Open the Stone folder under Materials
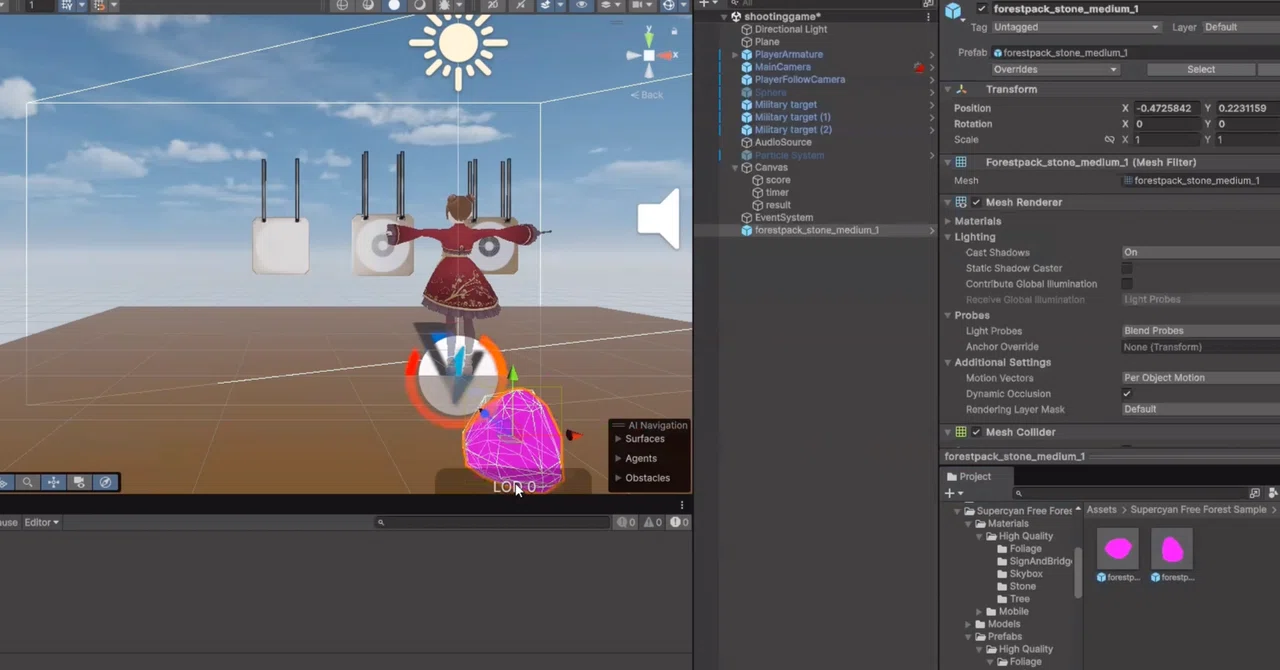1280x670 pixels. pos(1022,586)
